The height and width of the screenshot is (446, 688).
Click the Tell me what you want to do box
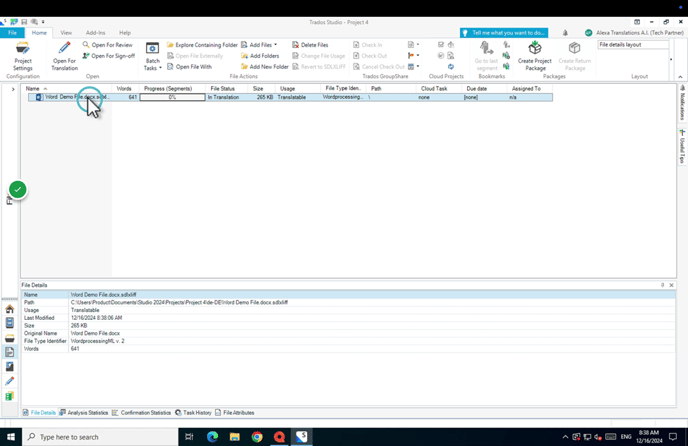click(504, 33)
